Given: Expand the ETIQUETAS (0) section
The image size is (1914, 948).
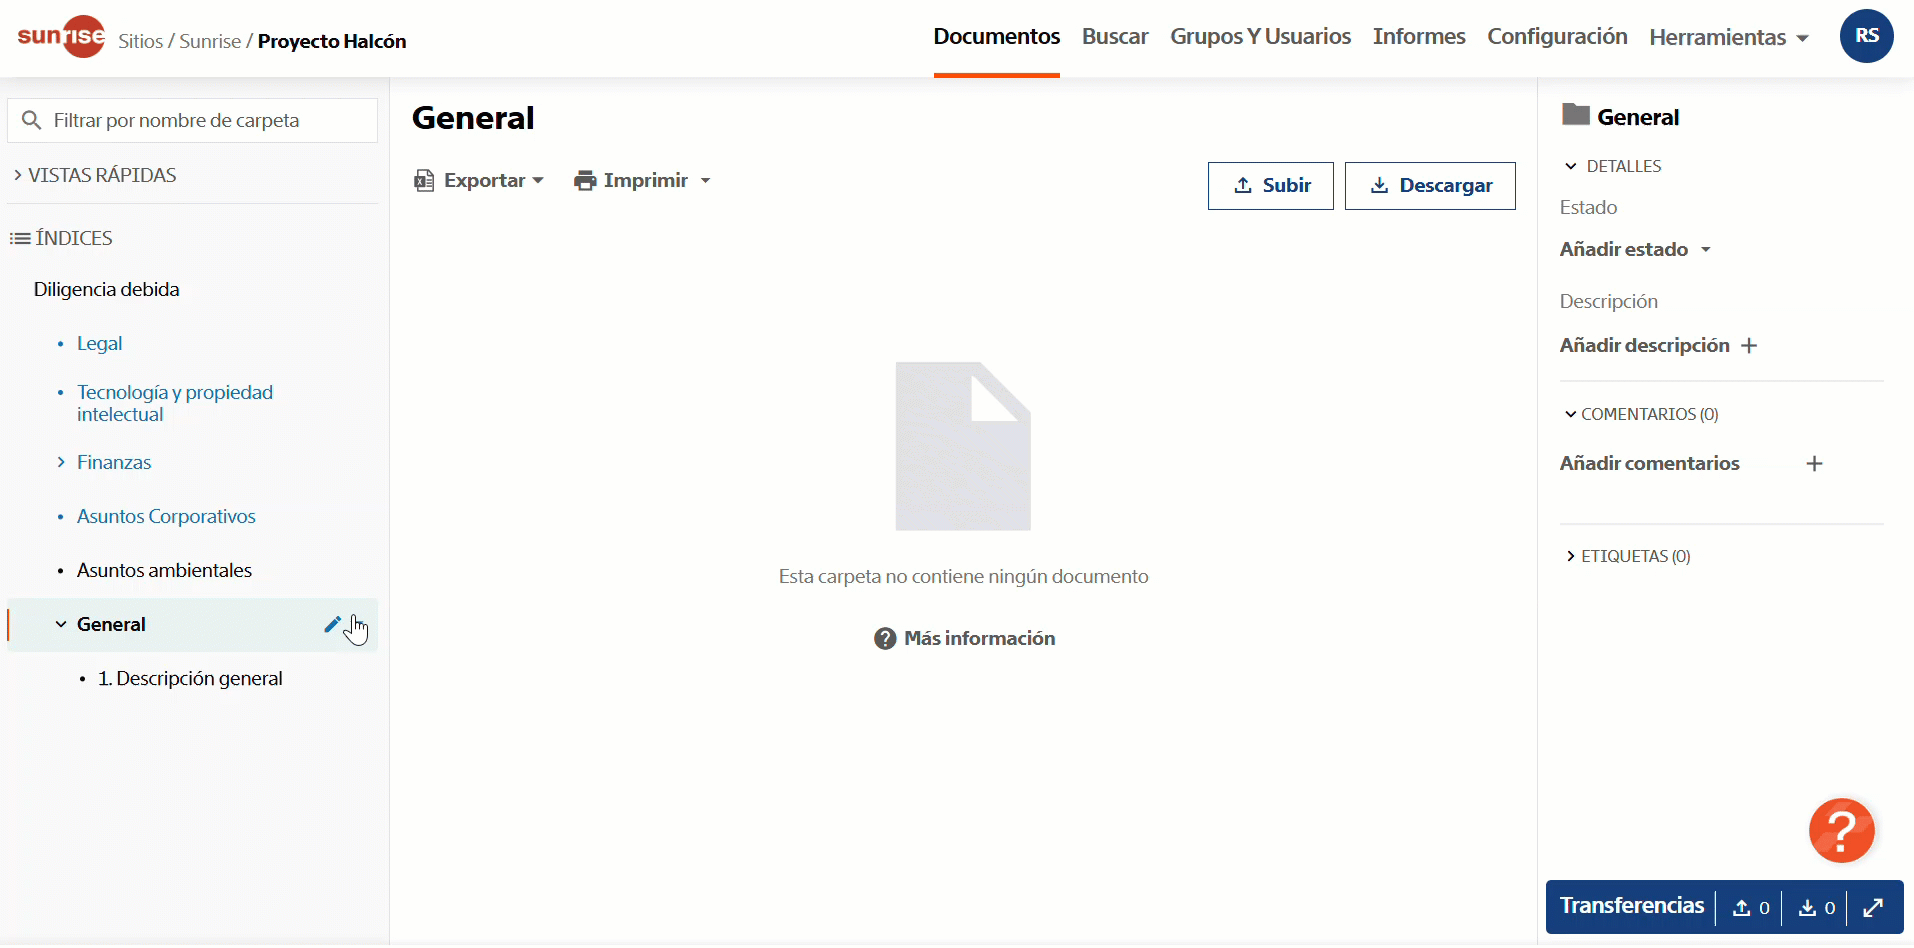Looking at the screenshot, I should click(1627, 556).
